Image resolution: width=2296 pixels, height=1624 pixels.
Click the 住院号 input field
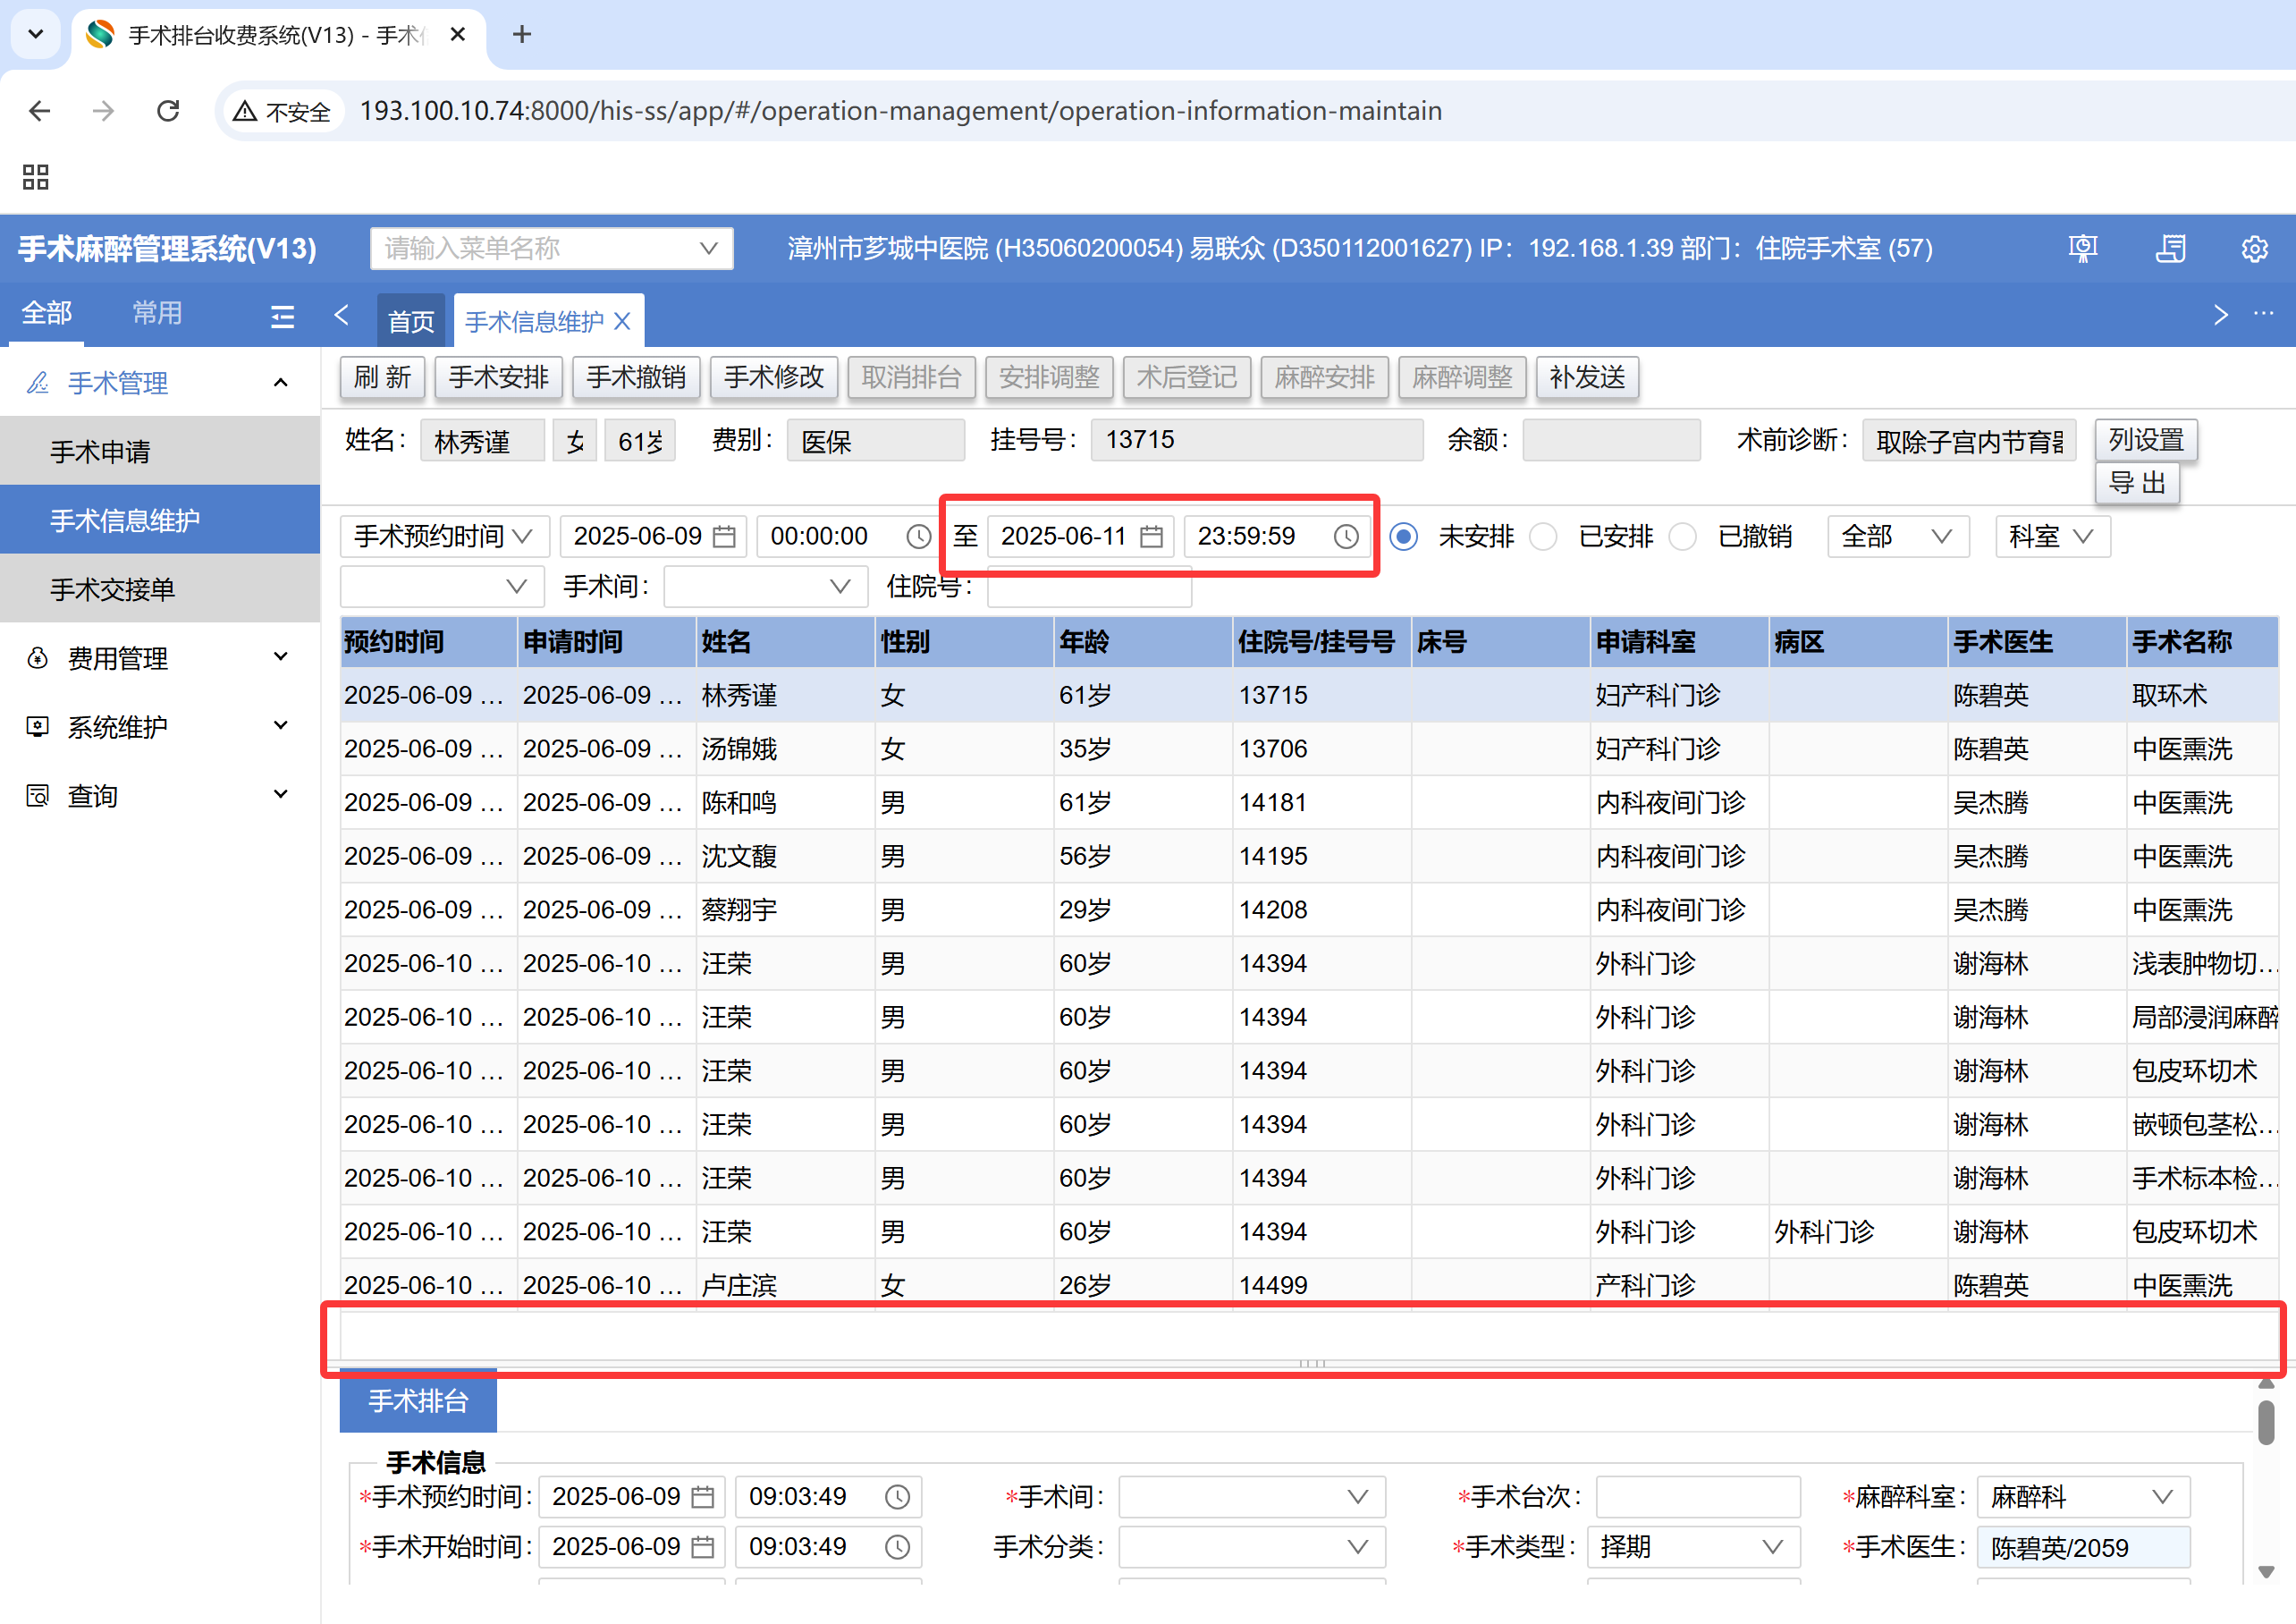(x=1088, y=588)
